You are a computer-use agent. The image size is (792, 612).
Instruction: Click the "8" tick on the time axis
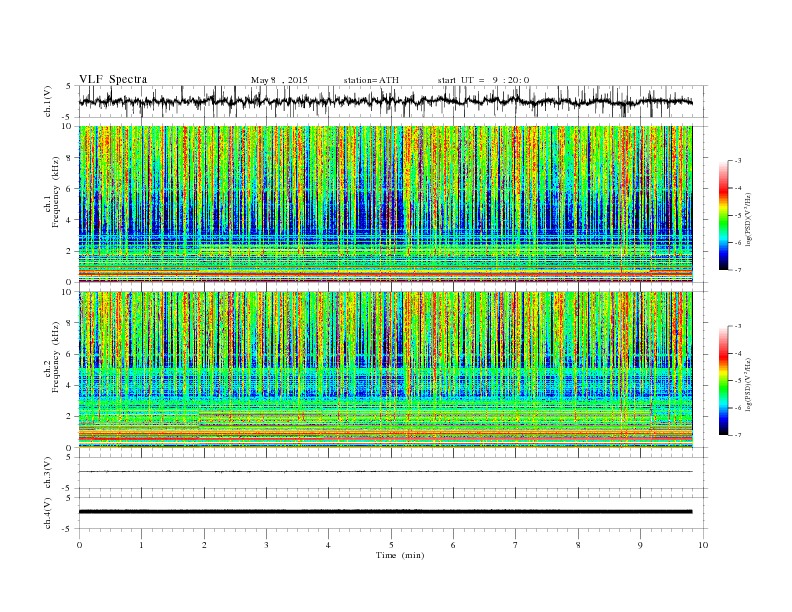(578, 545)
